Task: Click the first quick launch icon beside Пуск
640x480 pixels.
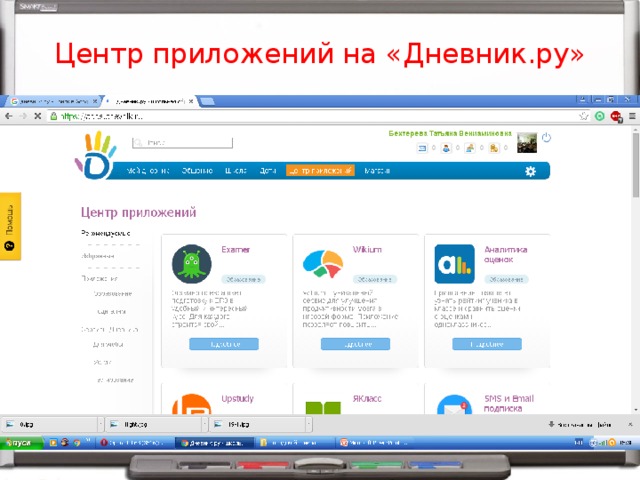Action: (53, 442)
